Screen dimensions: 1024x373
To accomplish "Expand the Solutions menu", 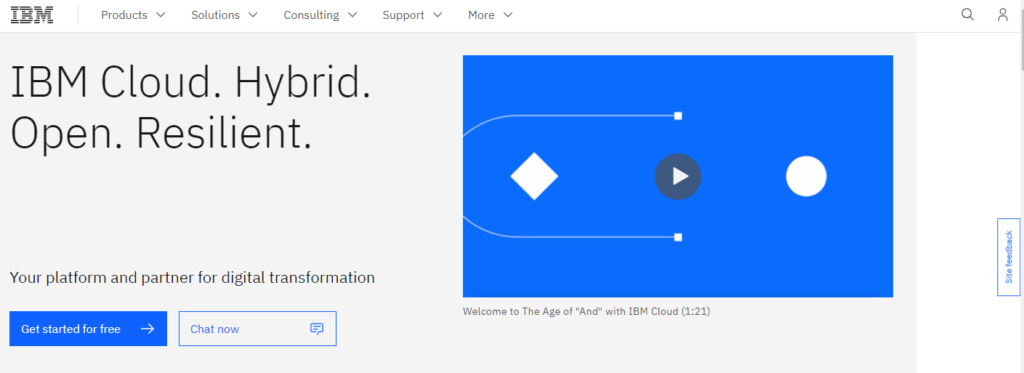I will [x=224, y=15].
